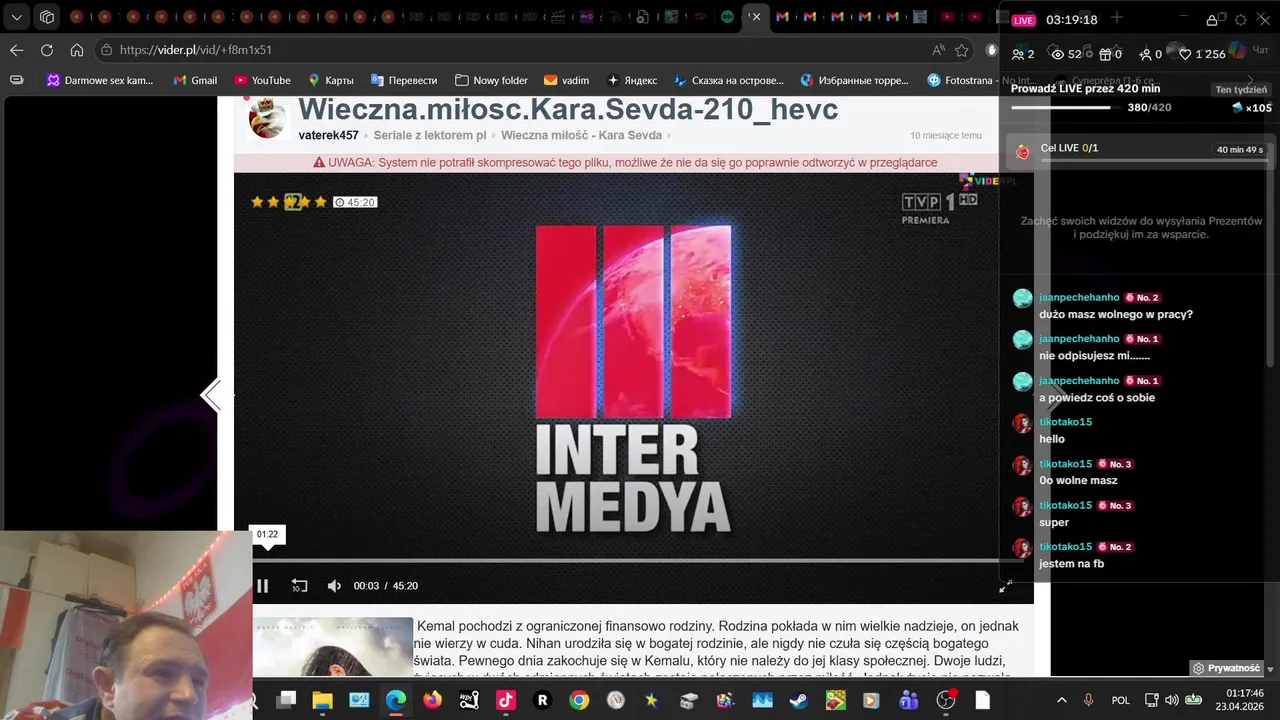
Task: View likes heart count
Action: coord(1202,54)
